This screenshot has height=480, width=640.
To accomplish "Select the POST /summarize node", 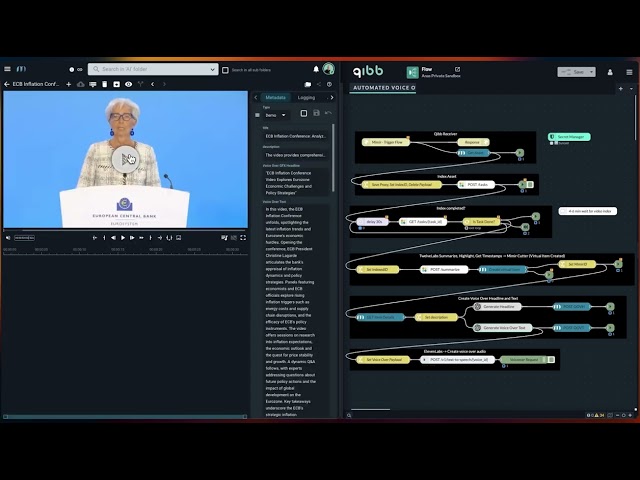I will click(x=444, y=269).
